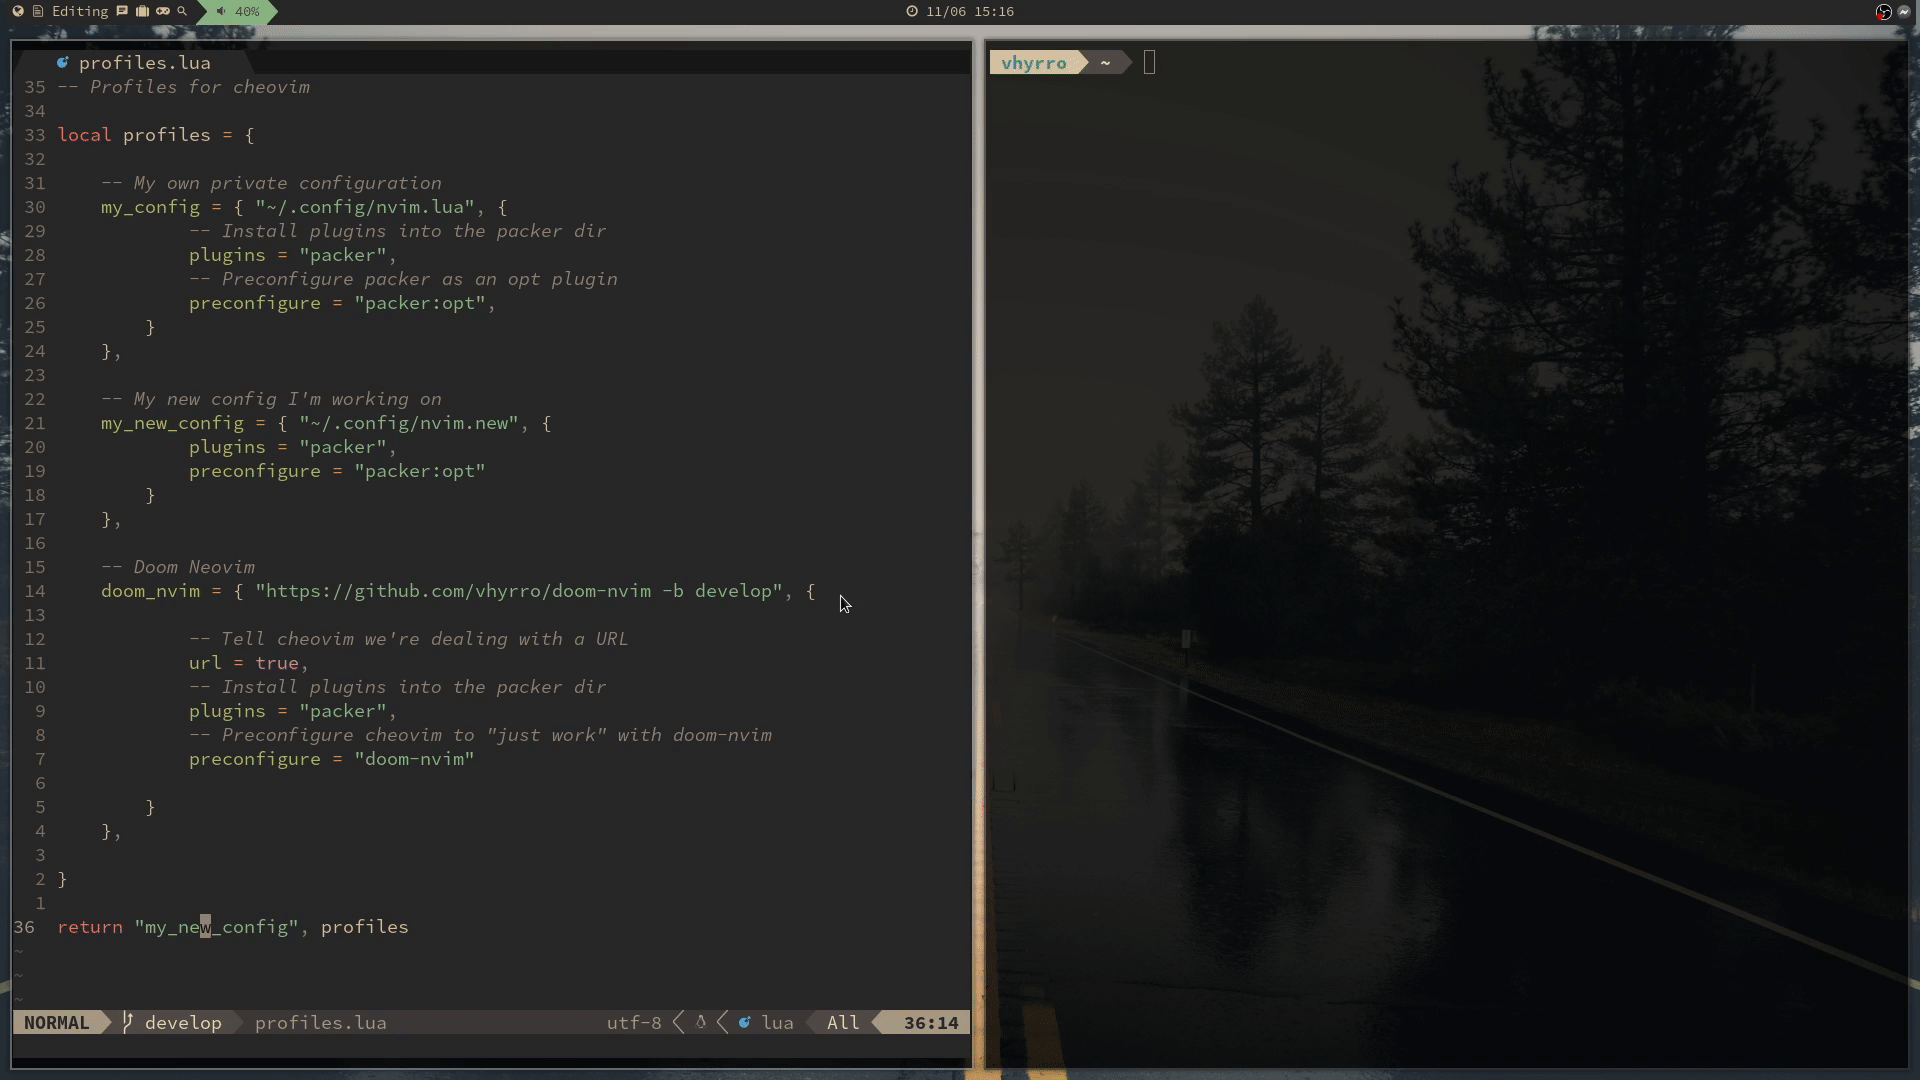
Task: Switch to the briefcase workspace icon
Action: 142,11
